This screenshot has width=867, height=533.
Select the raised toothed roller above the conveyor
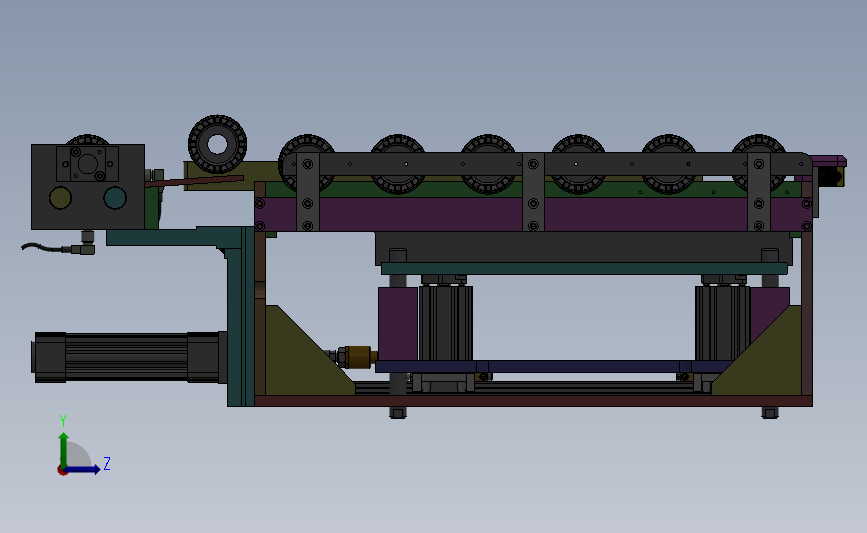click(217, 144)
